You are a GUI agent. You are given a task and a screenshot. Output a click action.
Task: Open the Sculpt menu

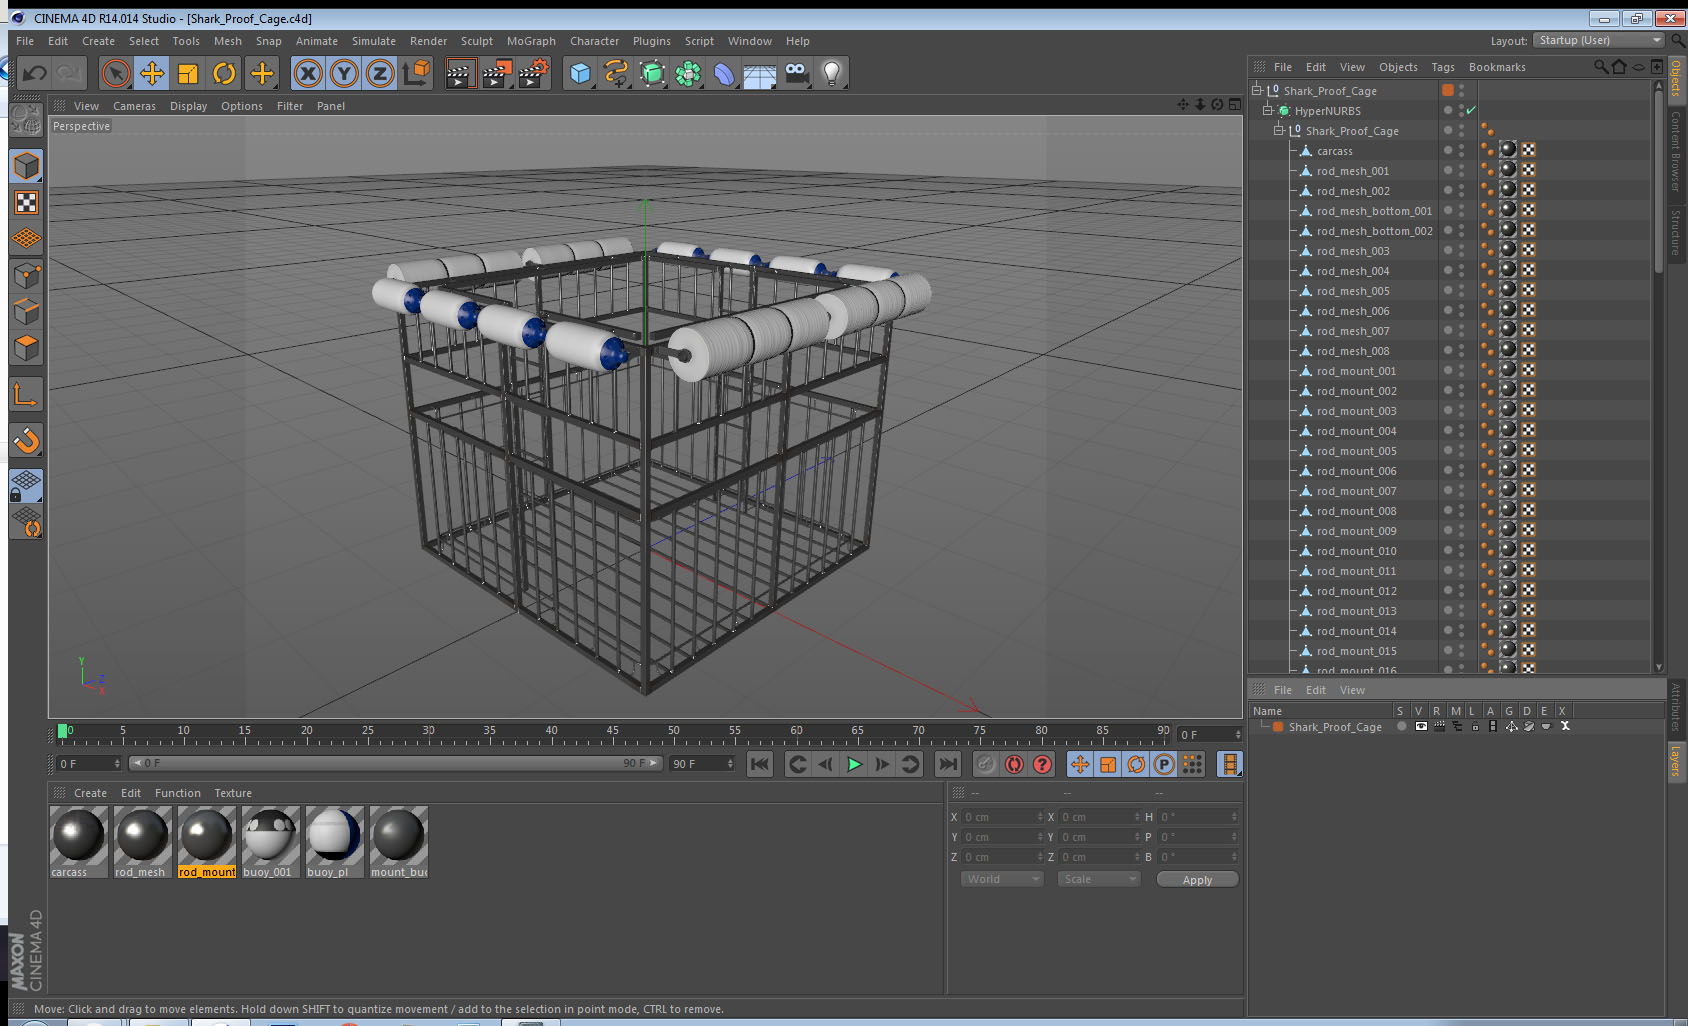pyautogui.click(x=476, y=41)
